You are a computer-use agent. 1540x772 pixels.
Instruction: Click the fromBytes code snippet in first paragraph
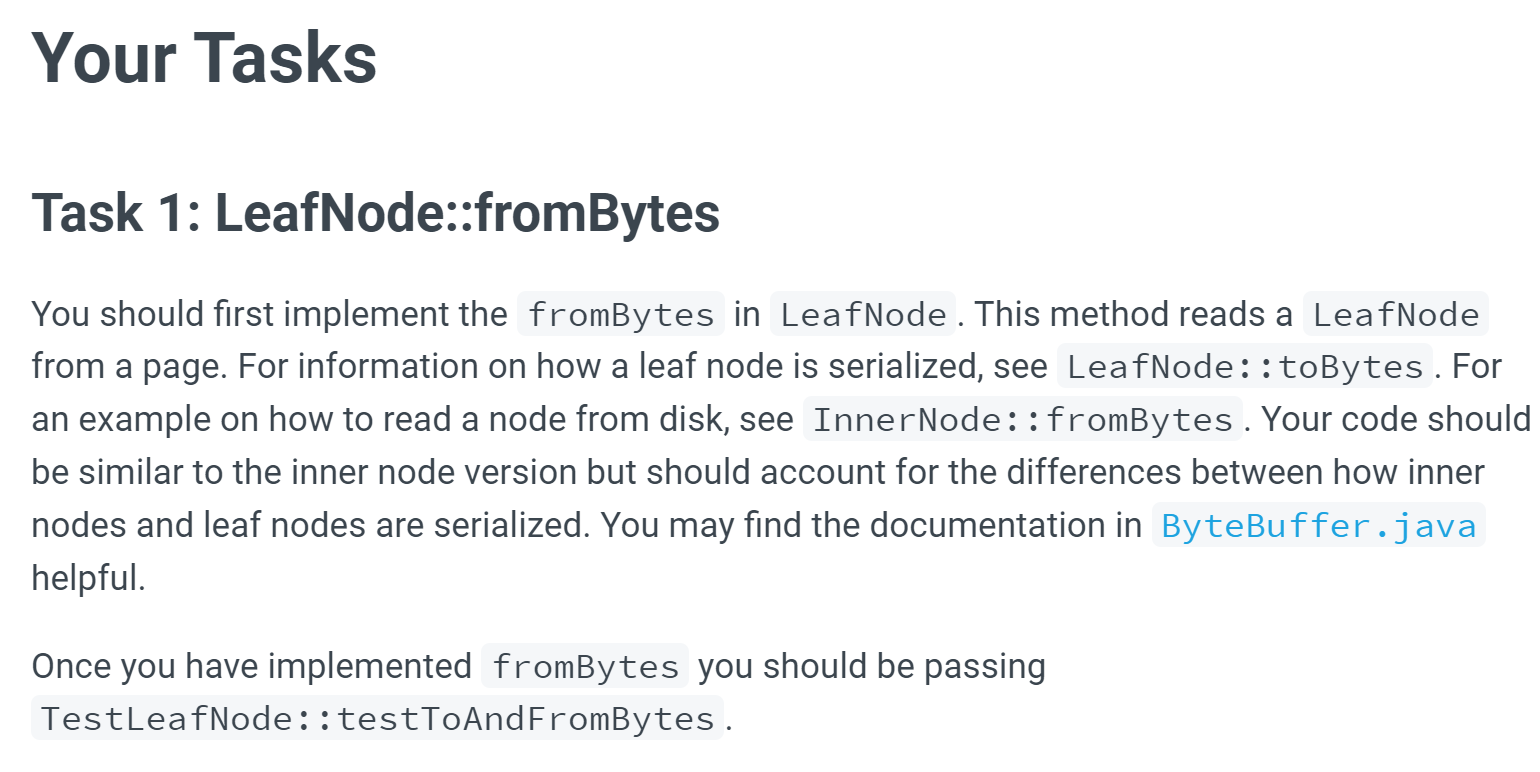click(620, 315)
